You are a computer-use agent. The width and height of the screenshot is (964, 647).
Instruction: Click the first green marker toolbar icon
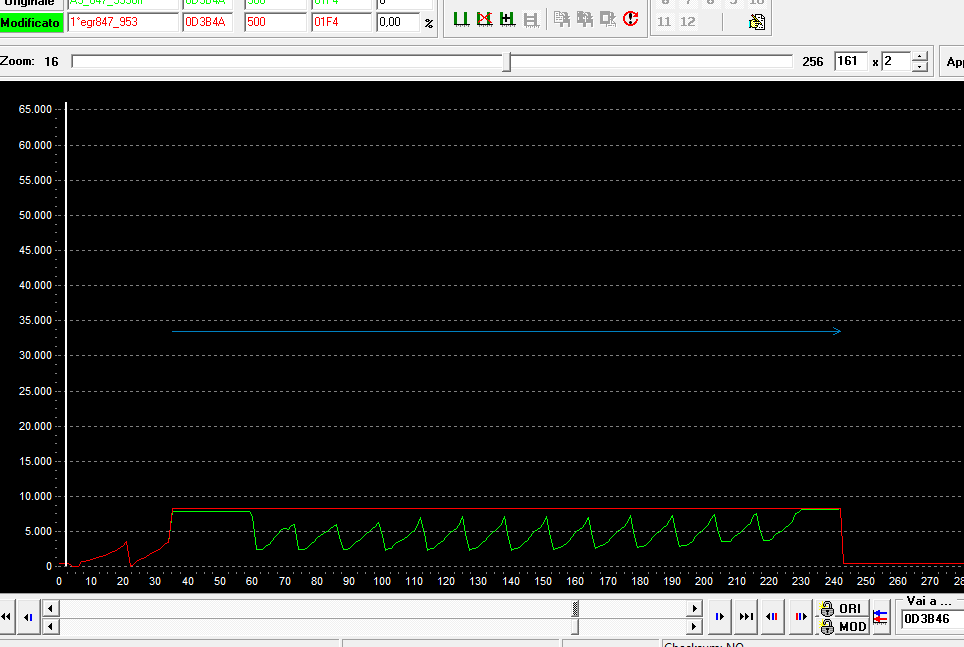click(461, 19)
